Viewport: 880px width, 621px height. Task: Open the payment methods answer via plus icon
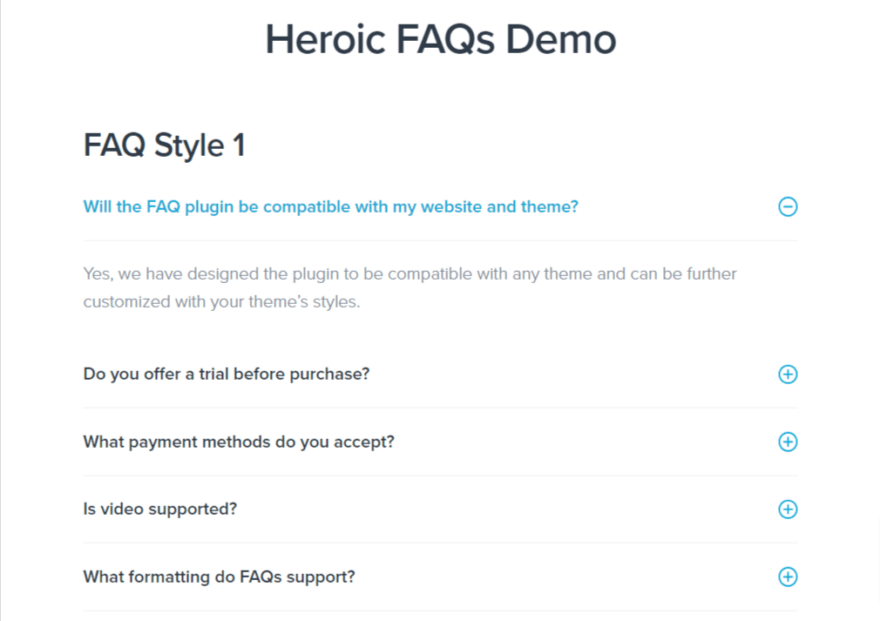(x=788, y=441)
